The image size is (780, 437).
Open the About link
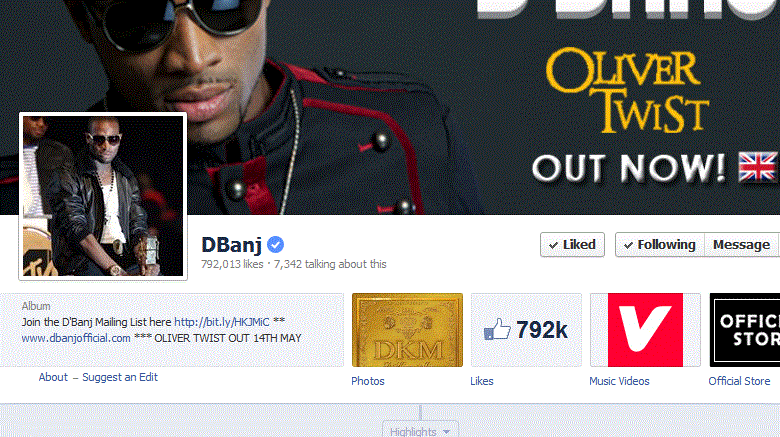point(53,377)
